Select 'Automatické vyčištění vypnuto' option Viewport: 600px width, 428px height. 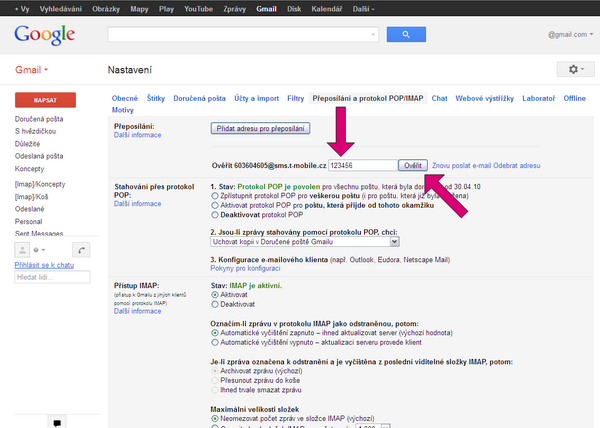point(215,343)
